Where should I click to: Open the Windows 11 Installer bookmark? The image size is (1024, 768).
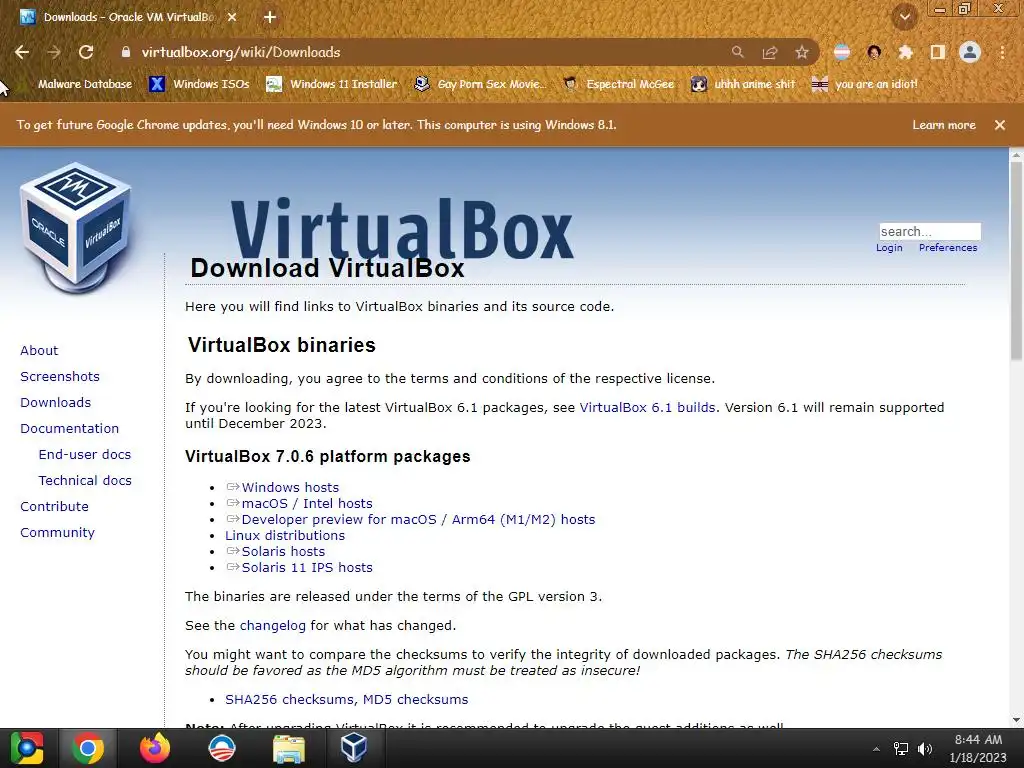coord(332,84)
